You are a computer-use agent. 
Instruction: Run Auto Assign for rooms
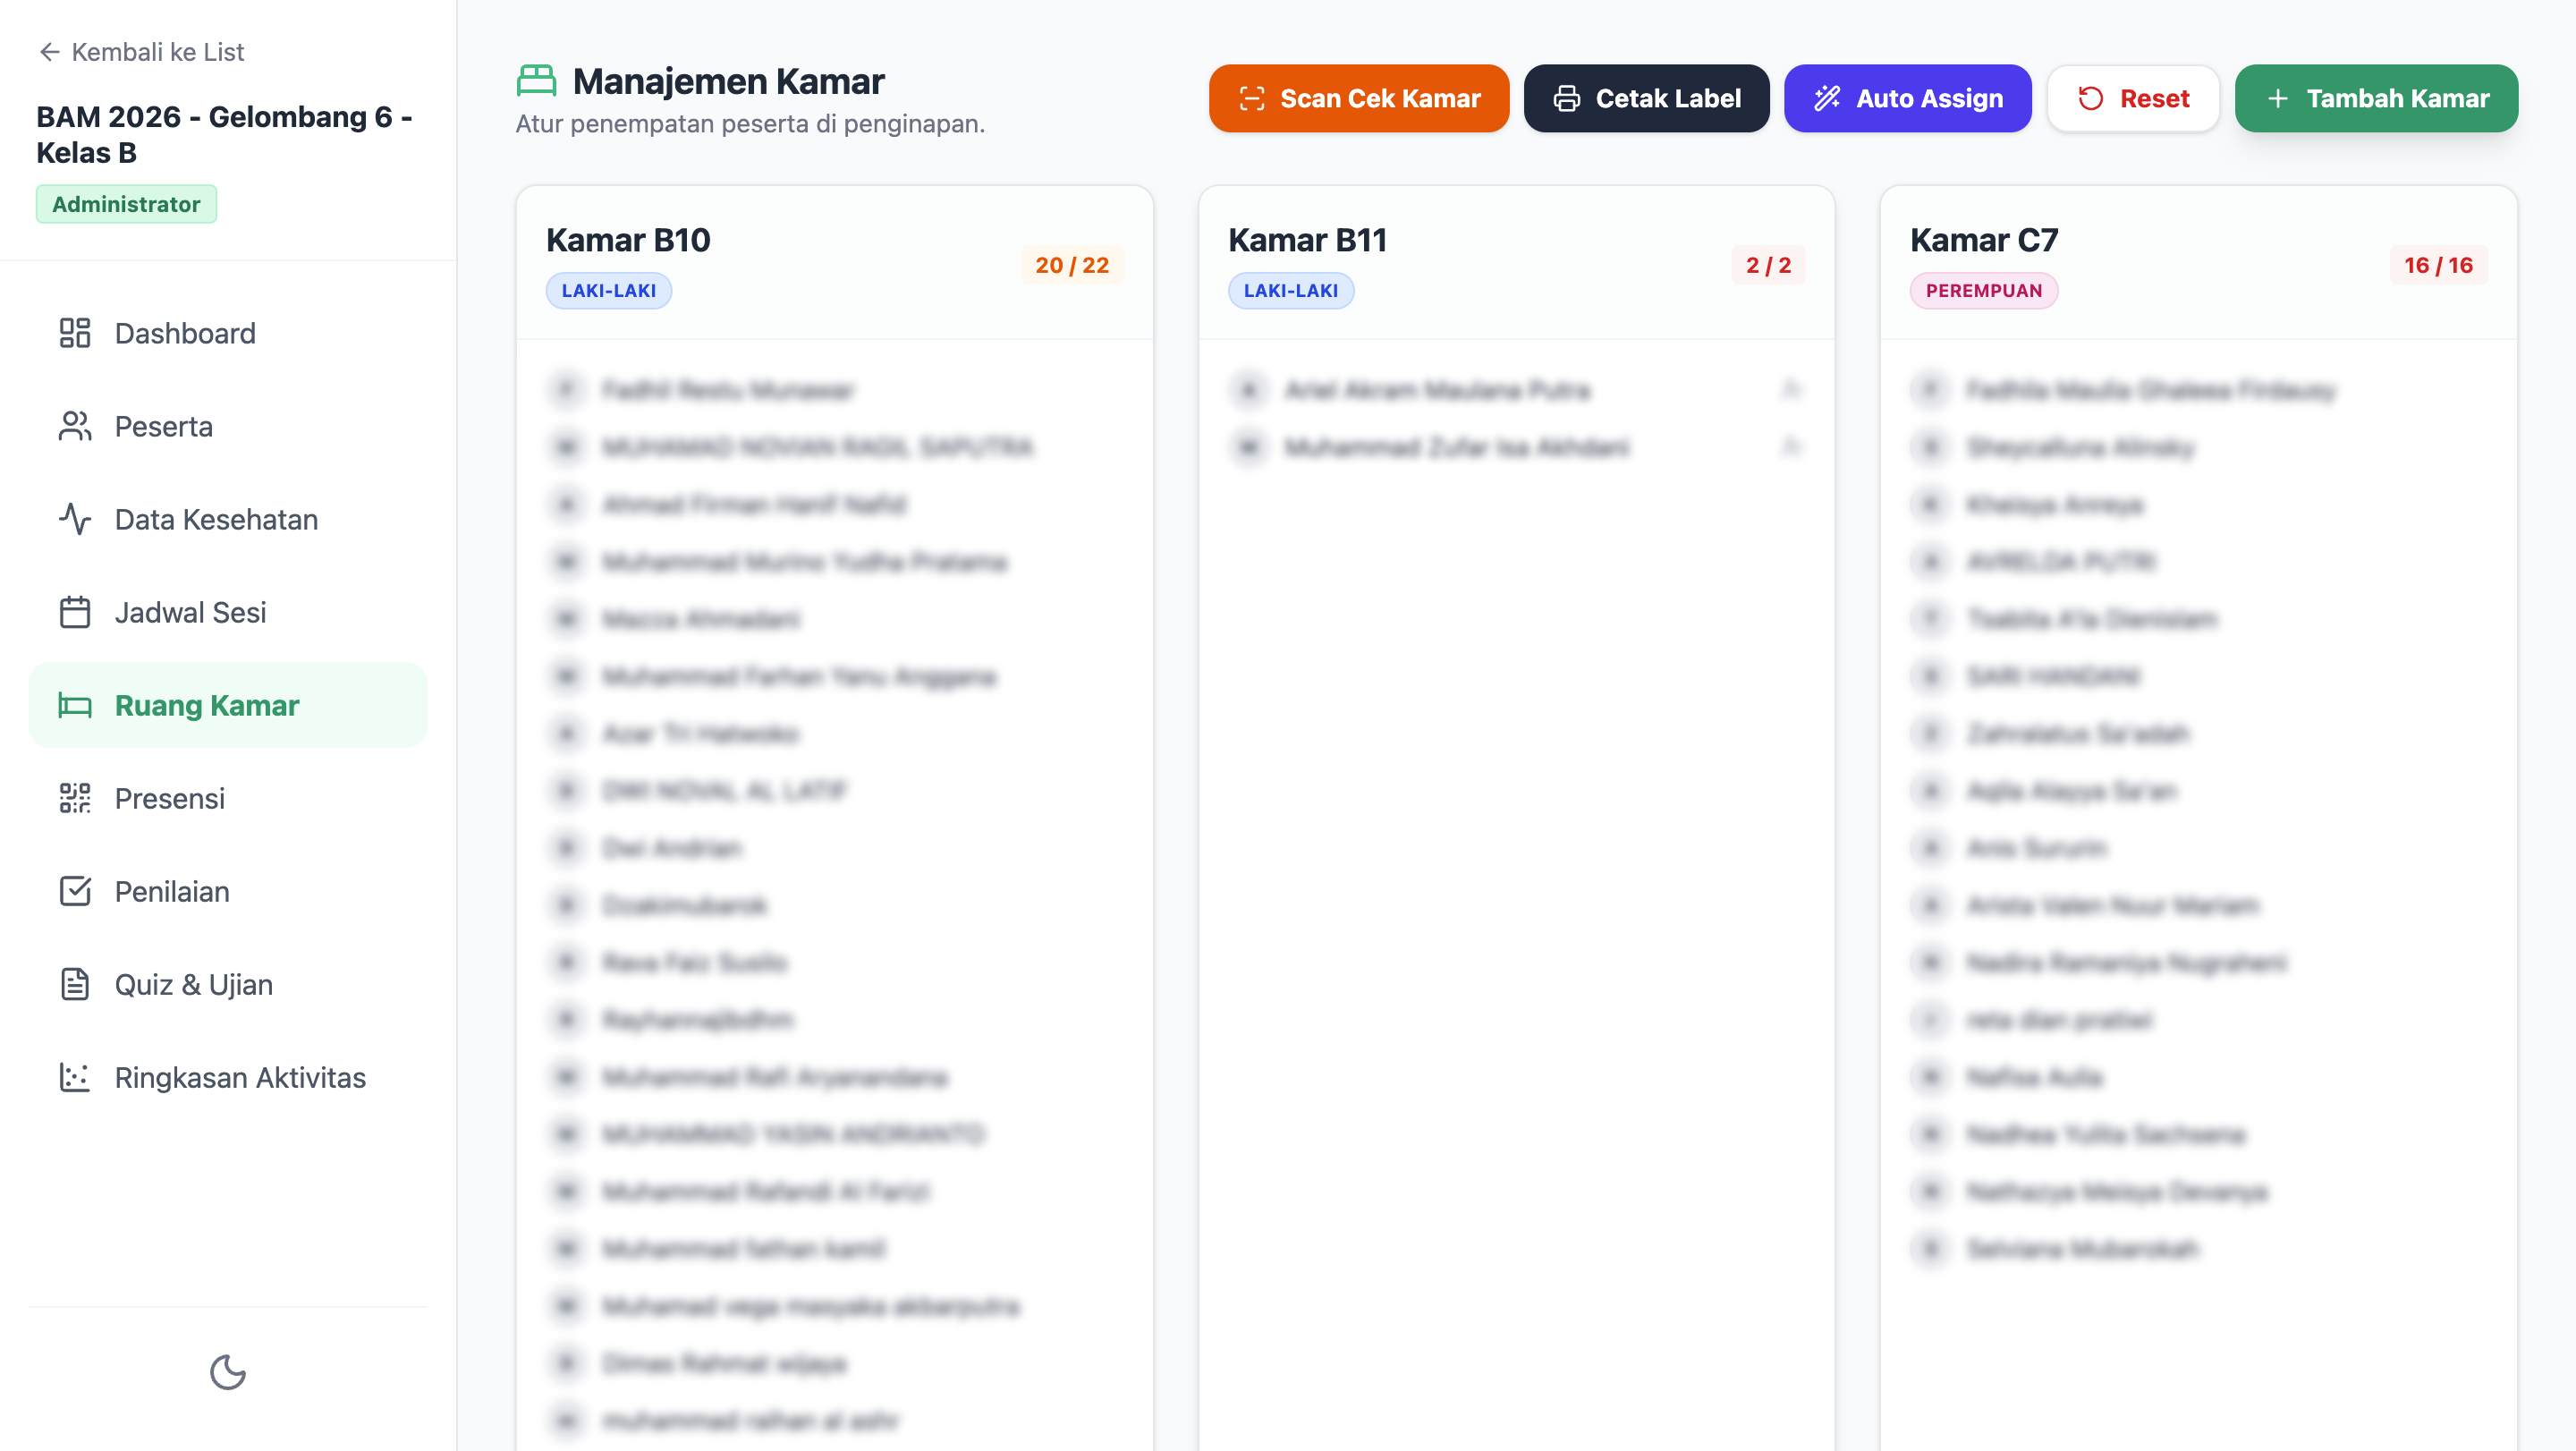pos(1908,98)
